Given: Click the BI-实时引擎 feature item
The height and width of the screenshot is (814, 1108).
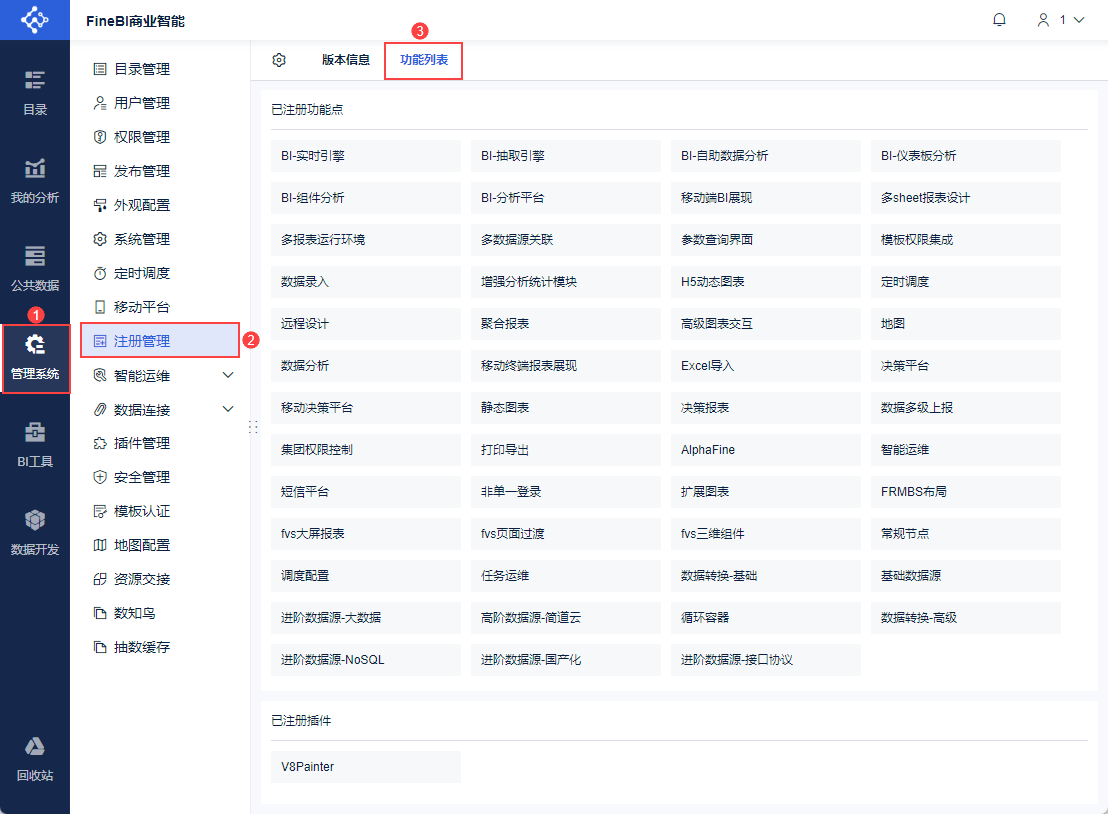Looking at the screenshot, I should (366, 156).
